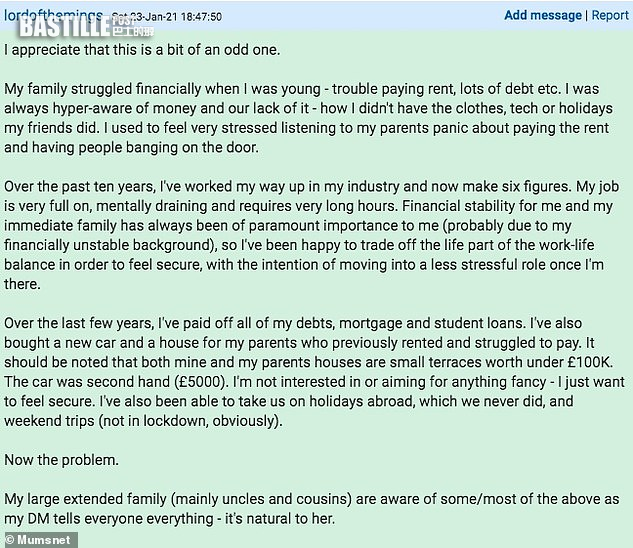Click the paragraph starting 'My large extended family'

click(x=312, y=509)
